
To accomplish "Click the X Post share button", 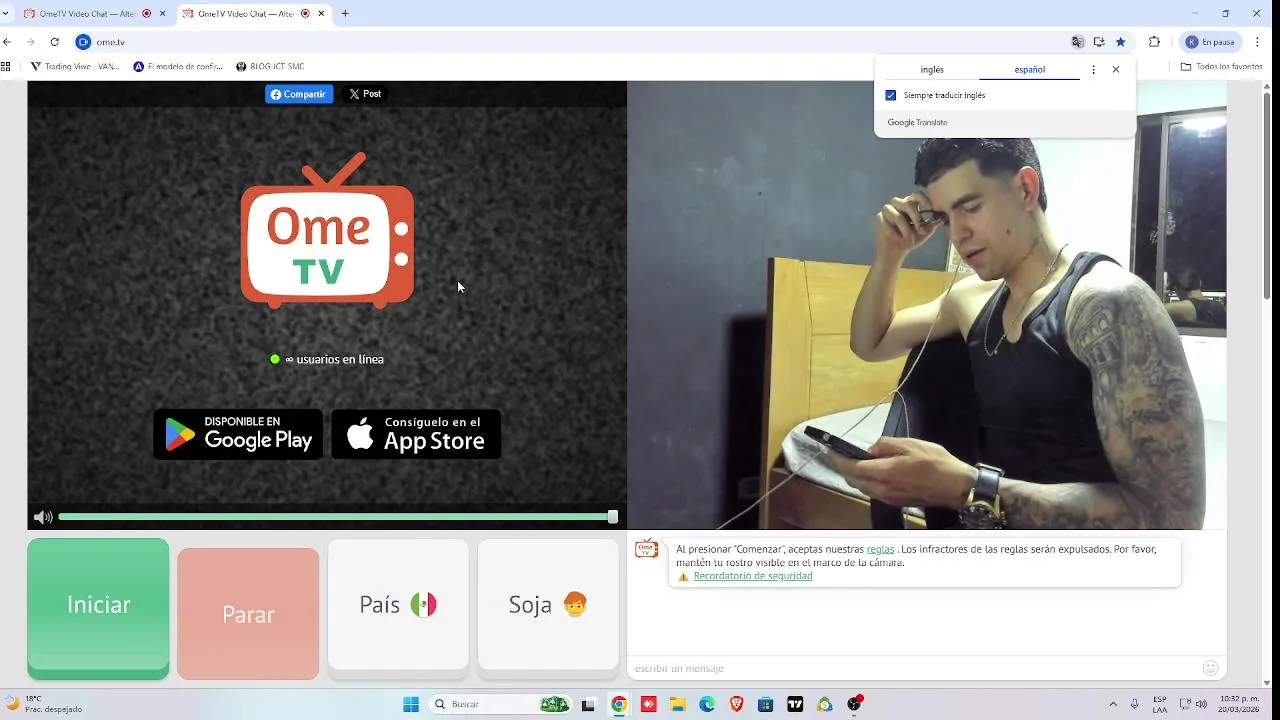I will click(365, 94).
